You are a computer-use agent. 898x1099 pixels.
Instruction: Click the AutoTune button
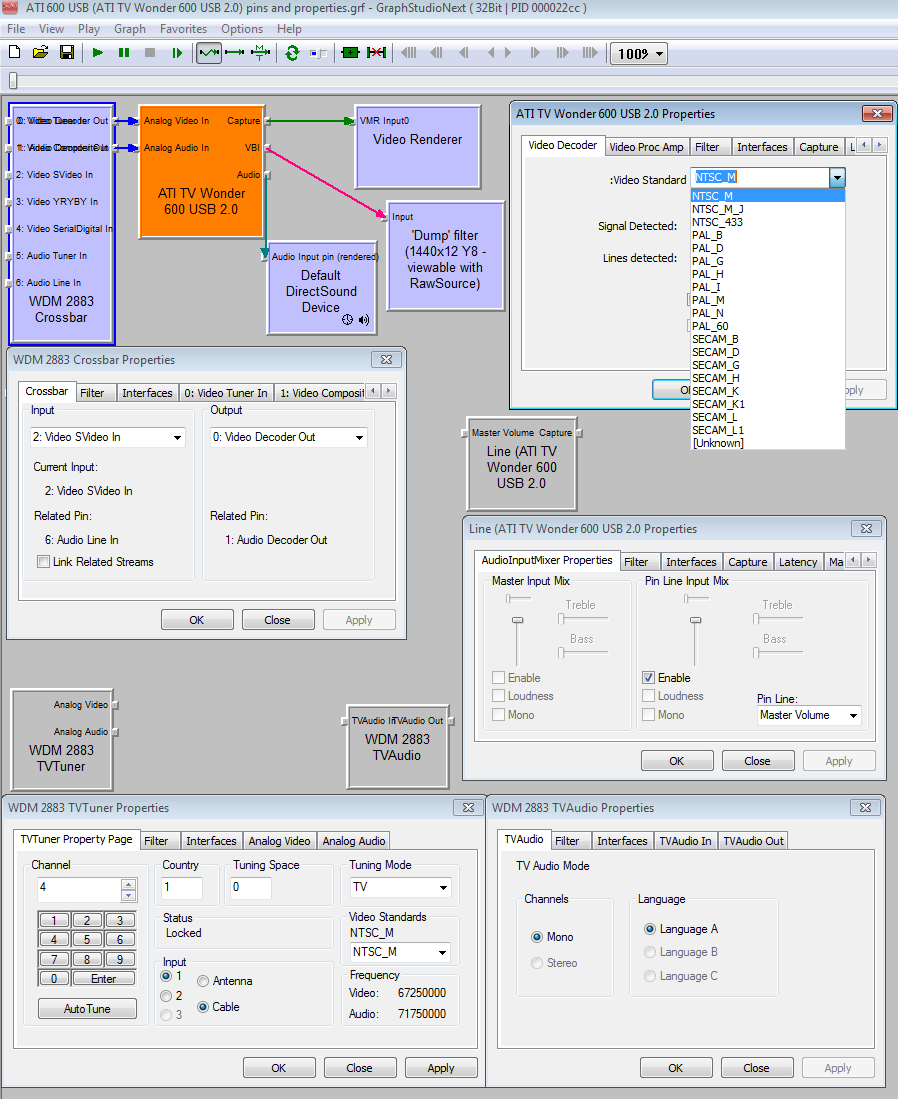click(x=87, y=1009)
